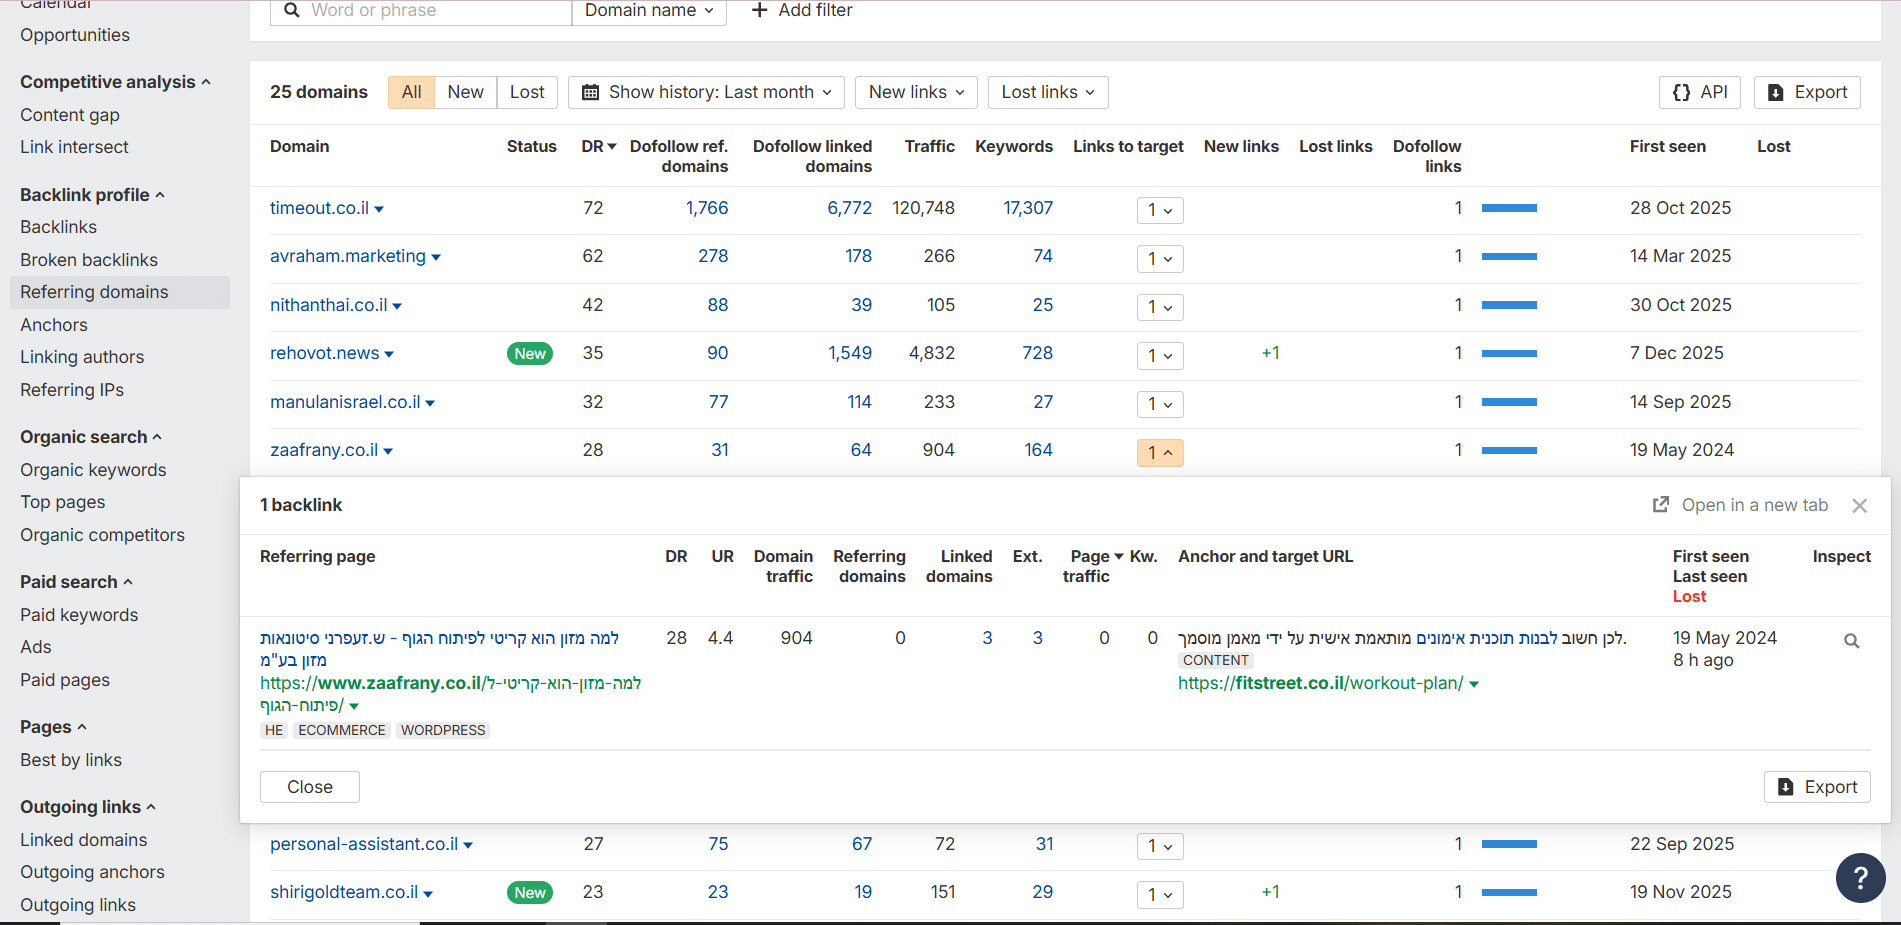Open Anchors in sidebar

pos(54,325)
